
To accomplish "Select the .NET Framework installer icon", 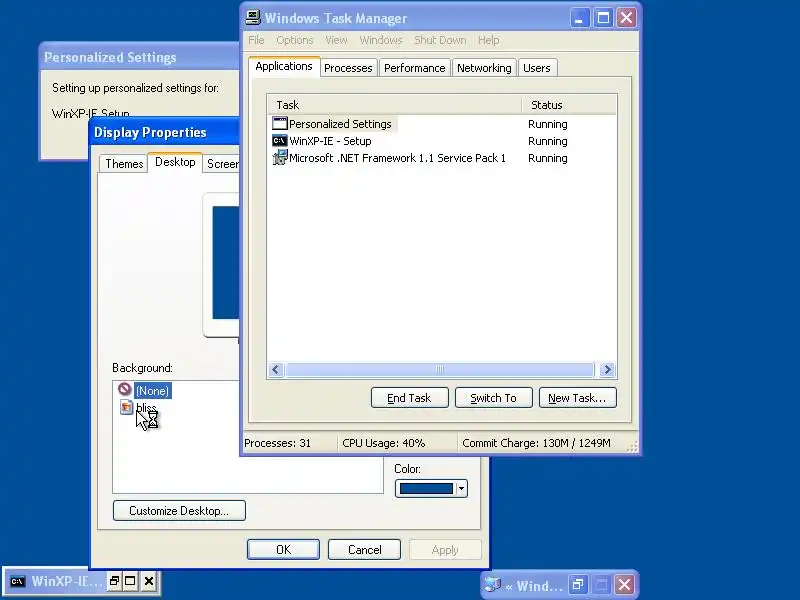I will 280,157.
